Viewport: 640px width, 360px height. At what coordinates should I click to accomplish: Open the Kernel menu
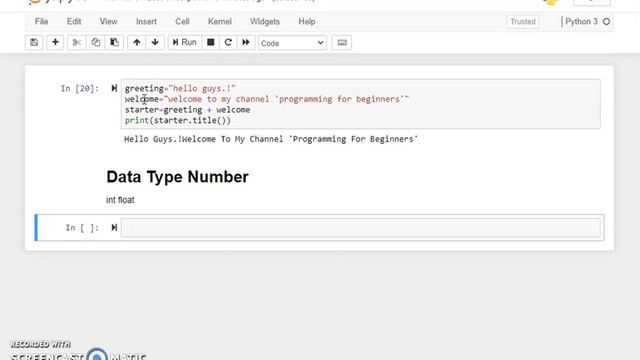click(x=220, y=22)
